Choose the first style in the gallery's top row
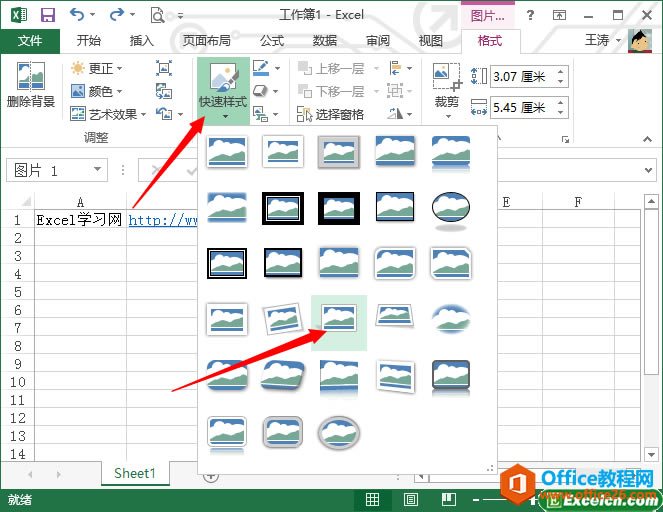This screenshot has height=512, width=663. [227, 151]
